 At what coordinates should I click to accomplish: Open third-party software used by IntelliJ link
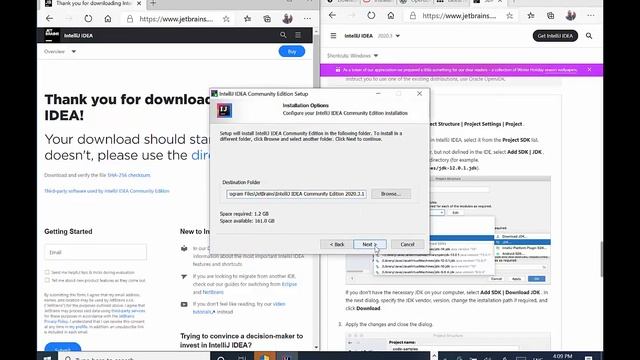[107, 191]
